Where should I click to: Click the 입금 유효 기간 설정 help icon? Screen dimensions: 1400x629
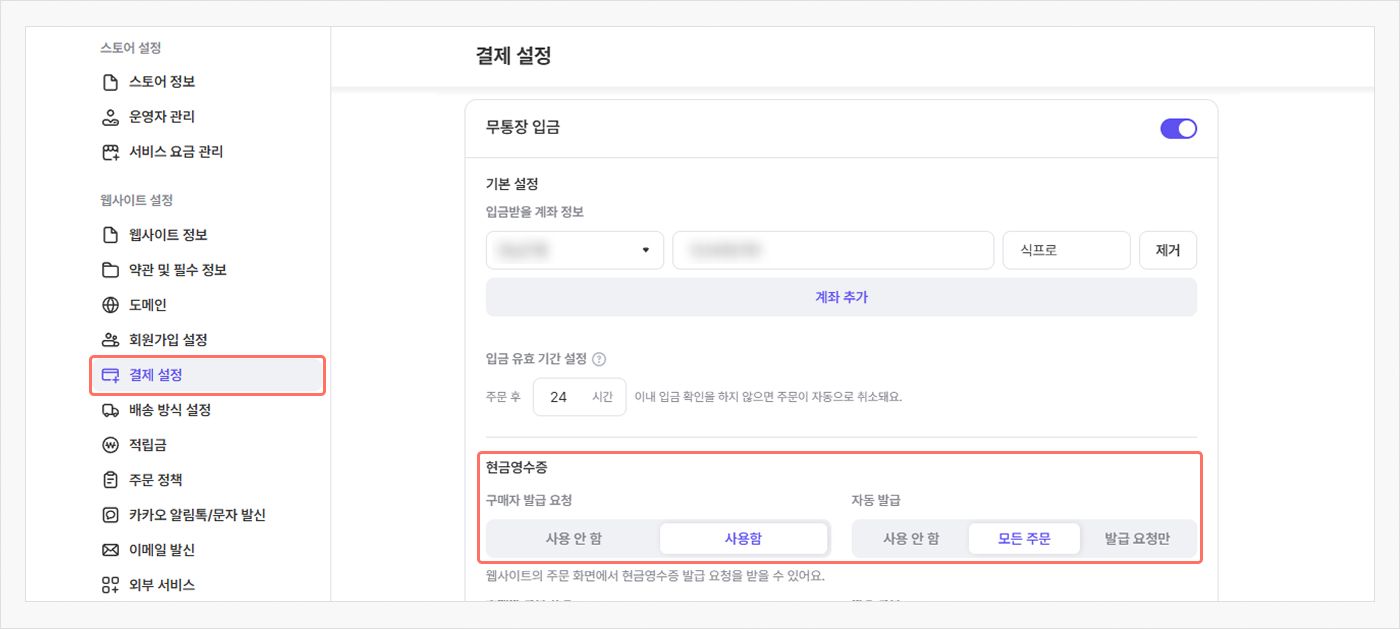[600, 359]
